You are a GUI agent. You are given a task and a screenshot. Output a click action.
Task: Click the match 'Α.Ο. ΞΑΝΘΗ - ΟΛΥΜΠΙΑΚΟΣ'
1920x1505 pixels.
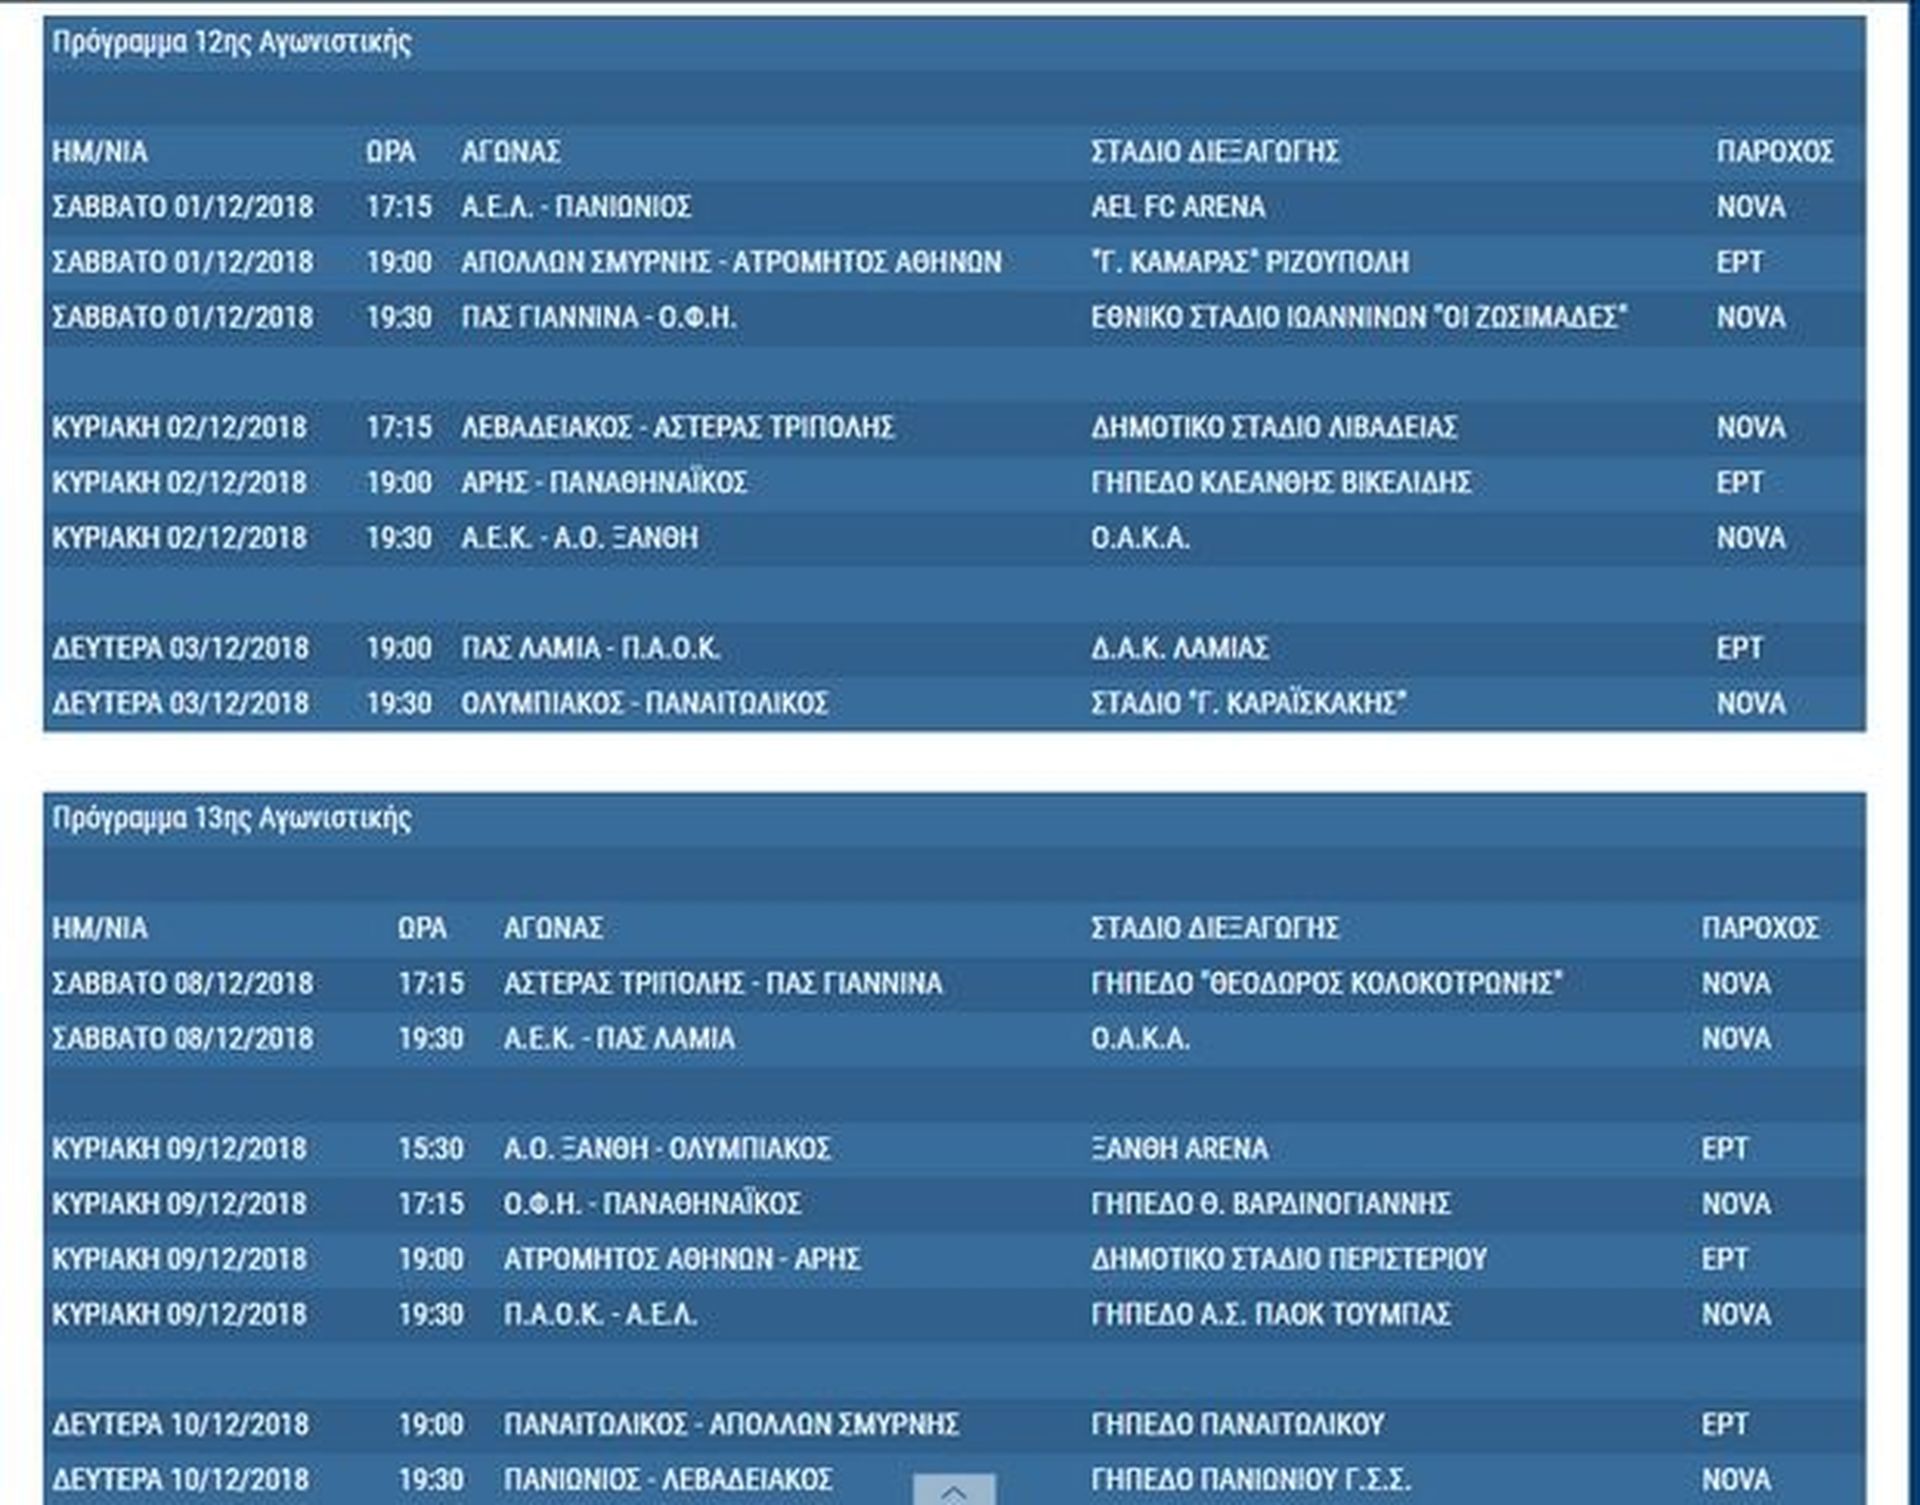tap(667, 1149)
